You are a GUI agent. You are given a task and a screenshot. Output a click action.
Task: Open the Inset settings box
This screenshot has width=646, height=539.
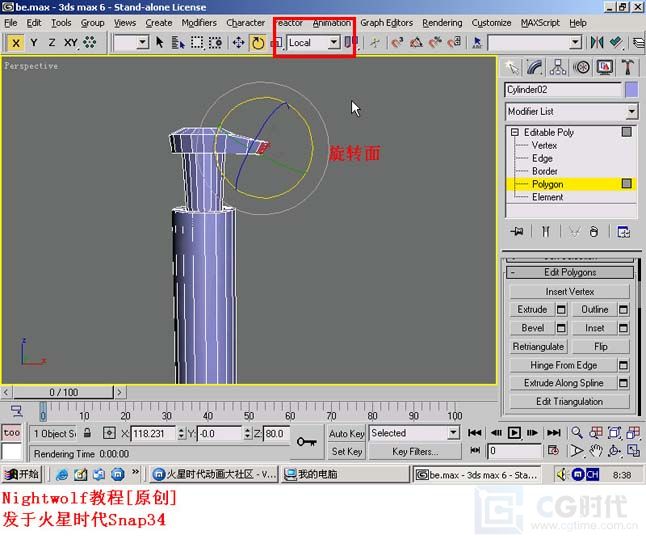coord(623,328)
